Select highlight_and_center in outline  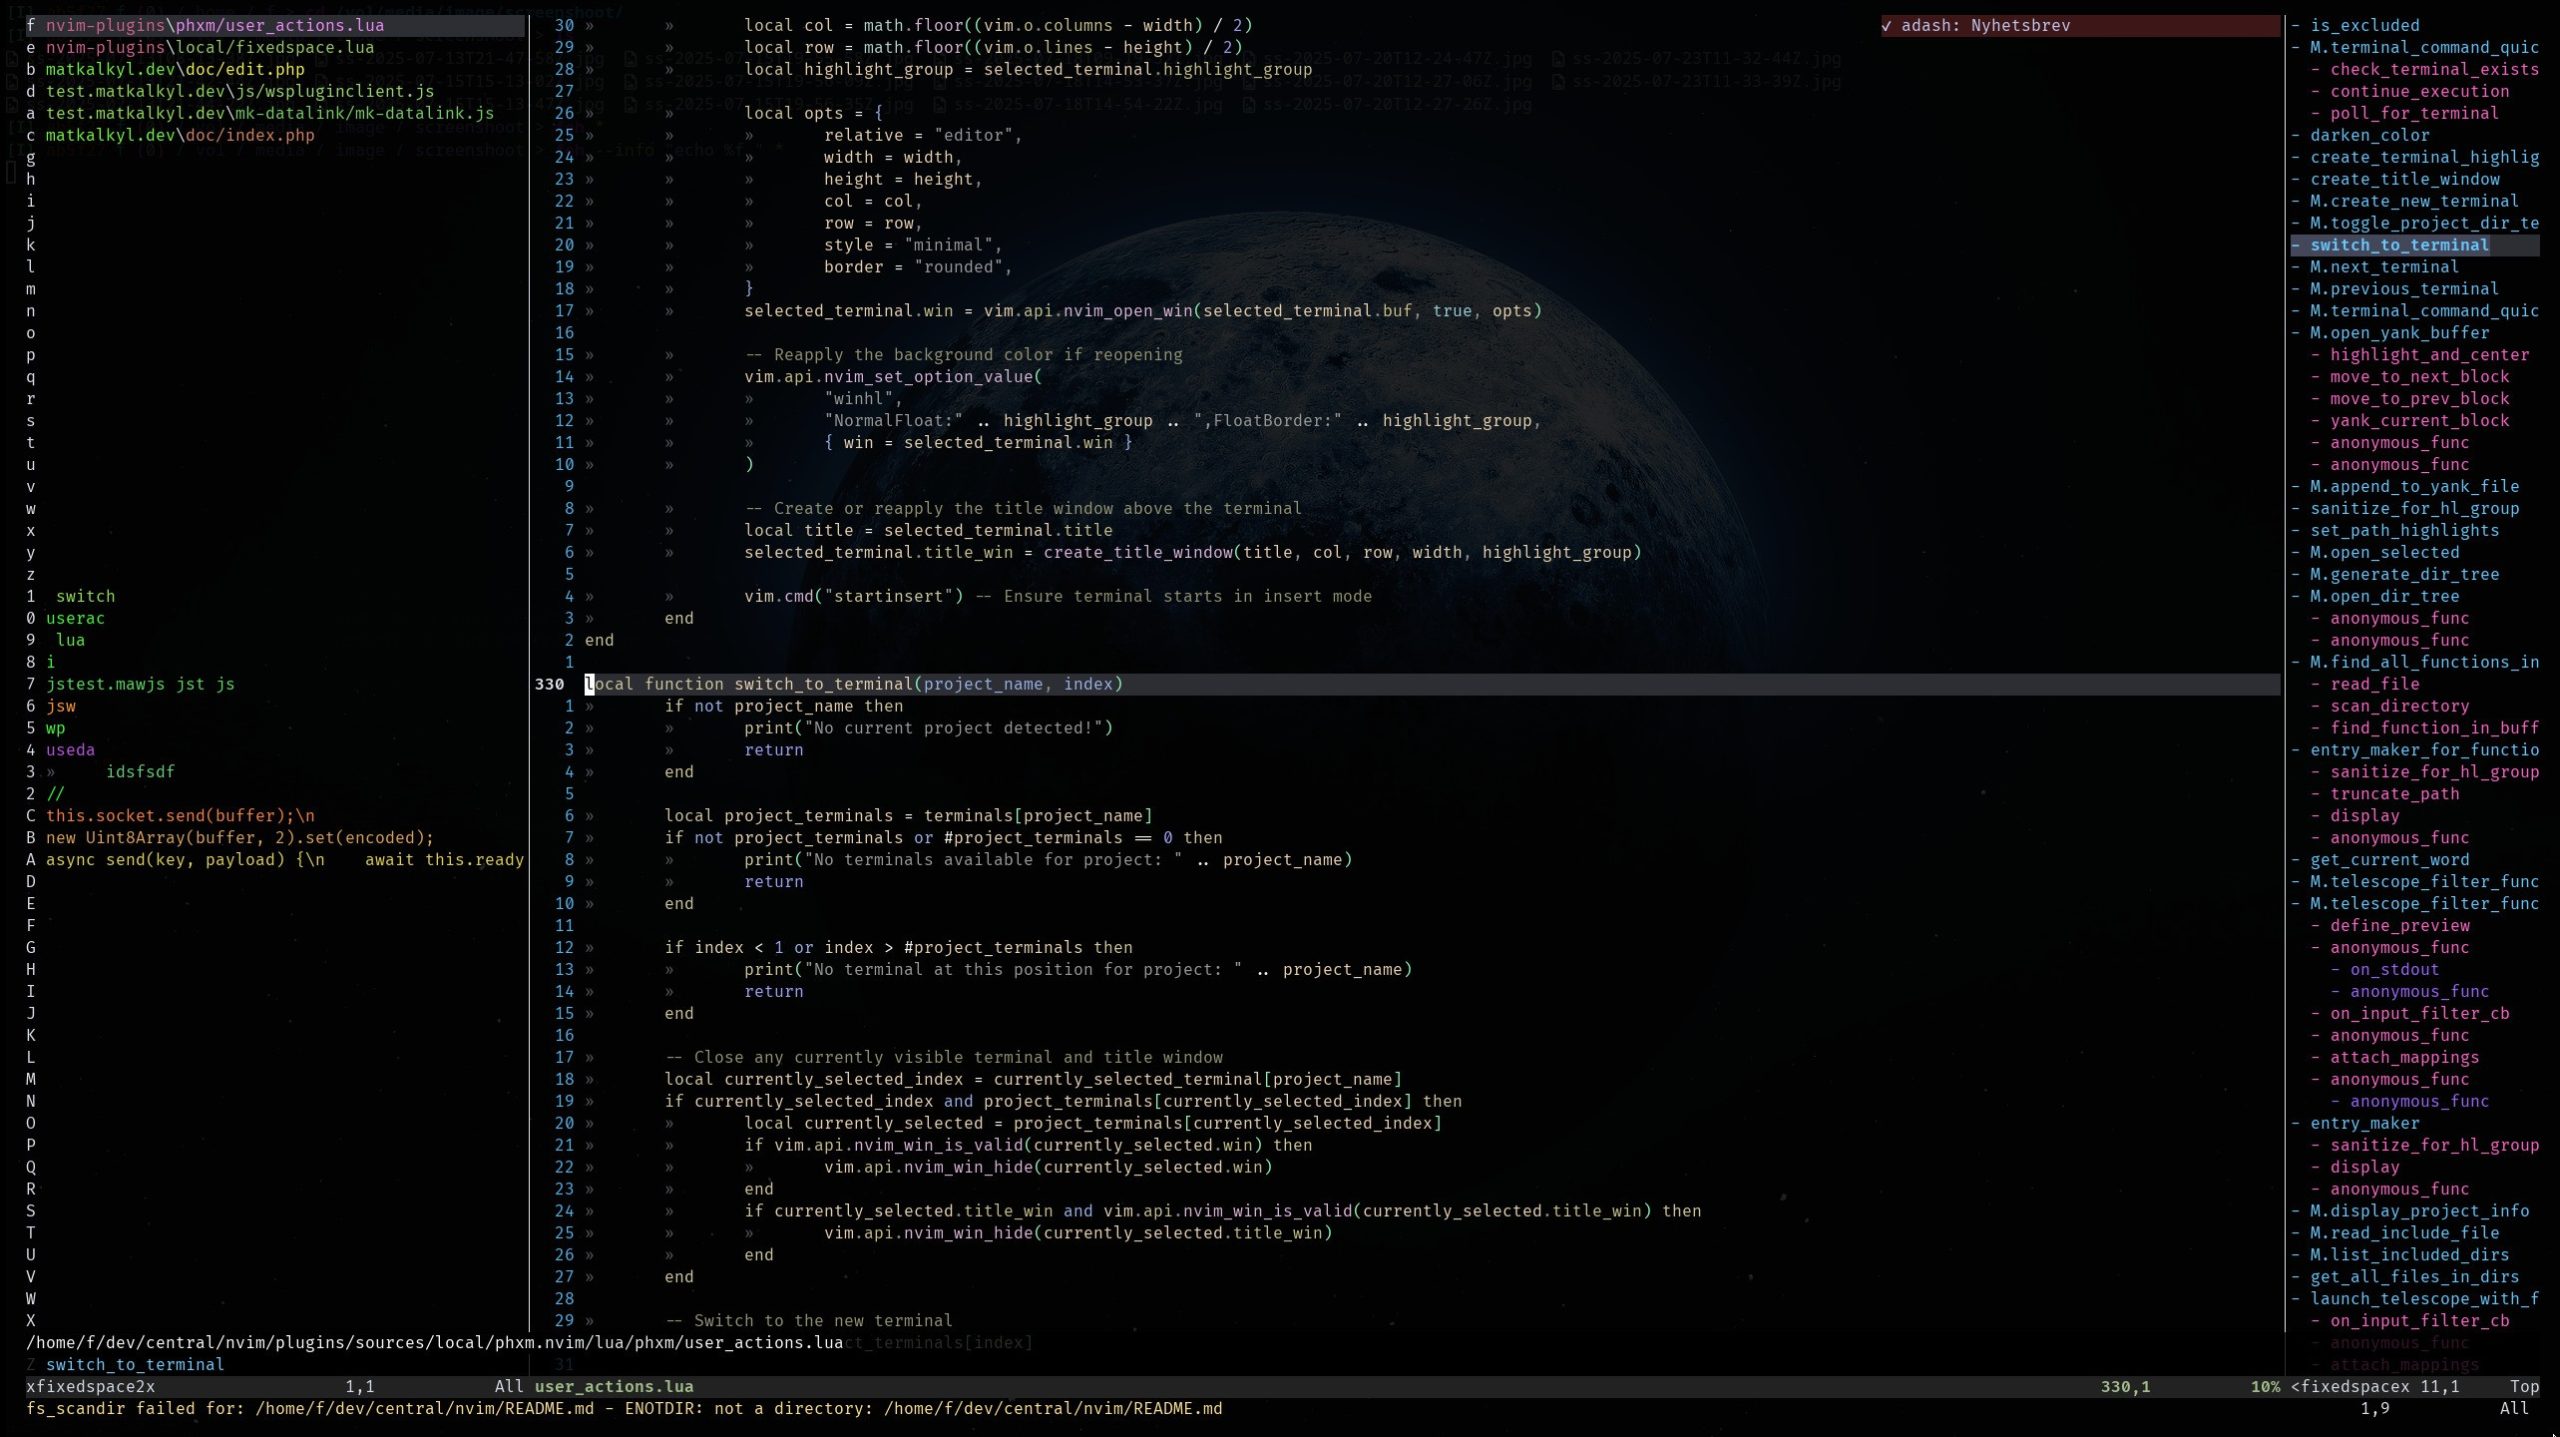[2429, 355]
